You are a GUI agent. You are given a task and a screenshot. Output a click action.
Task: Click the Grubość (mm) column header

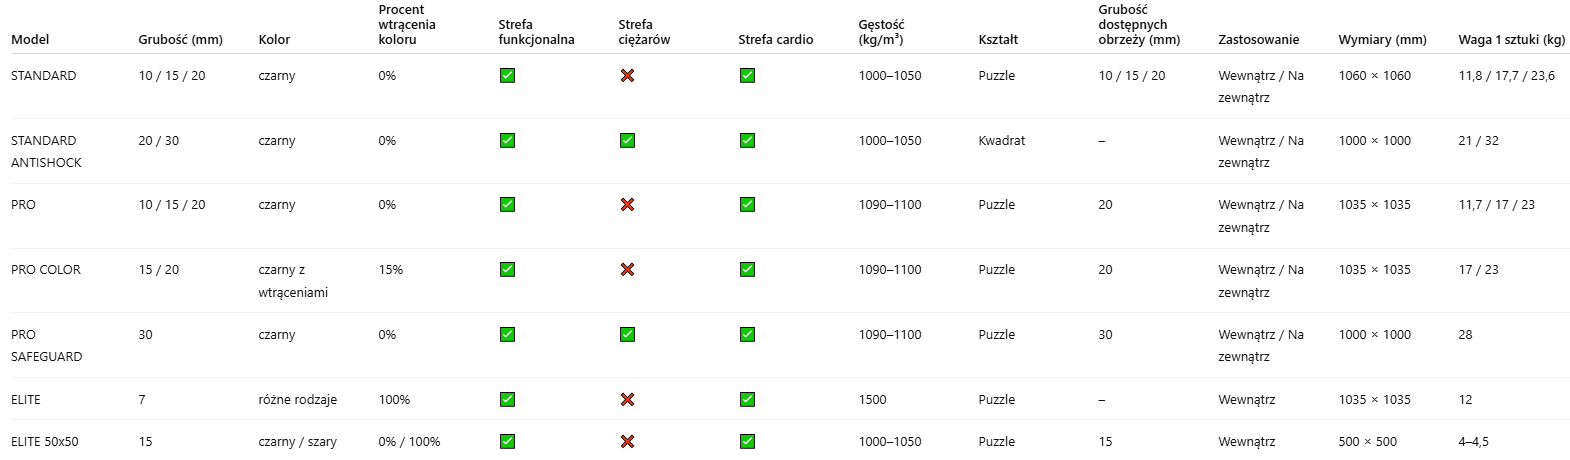180,40
